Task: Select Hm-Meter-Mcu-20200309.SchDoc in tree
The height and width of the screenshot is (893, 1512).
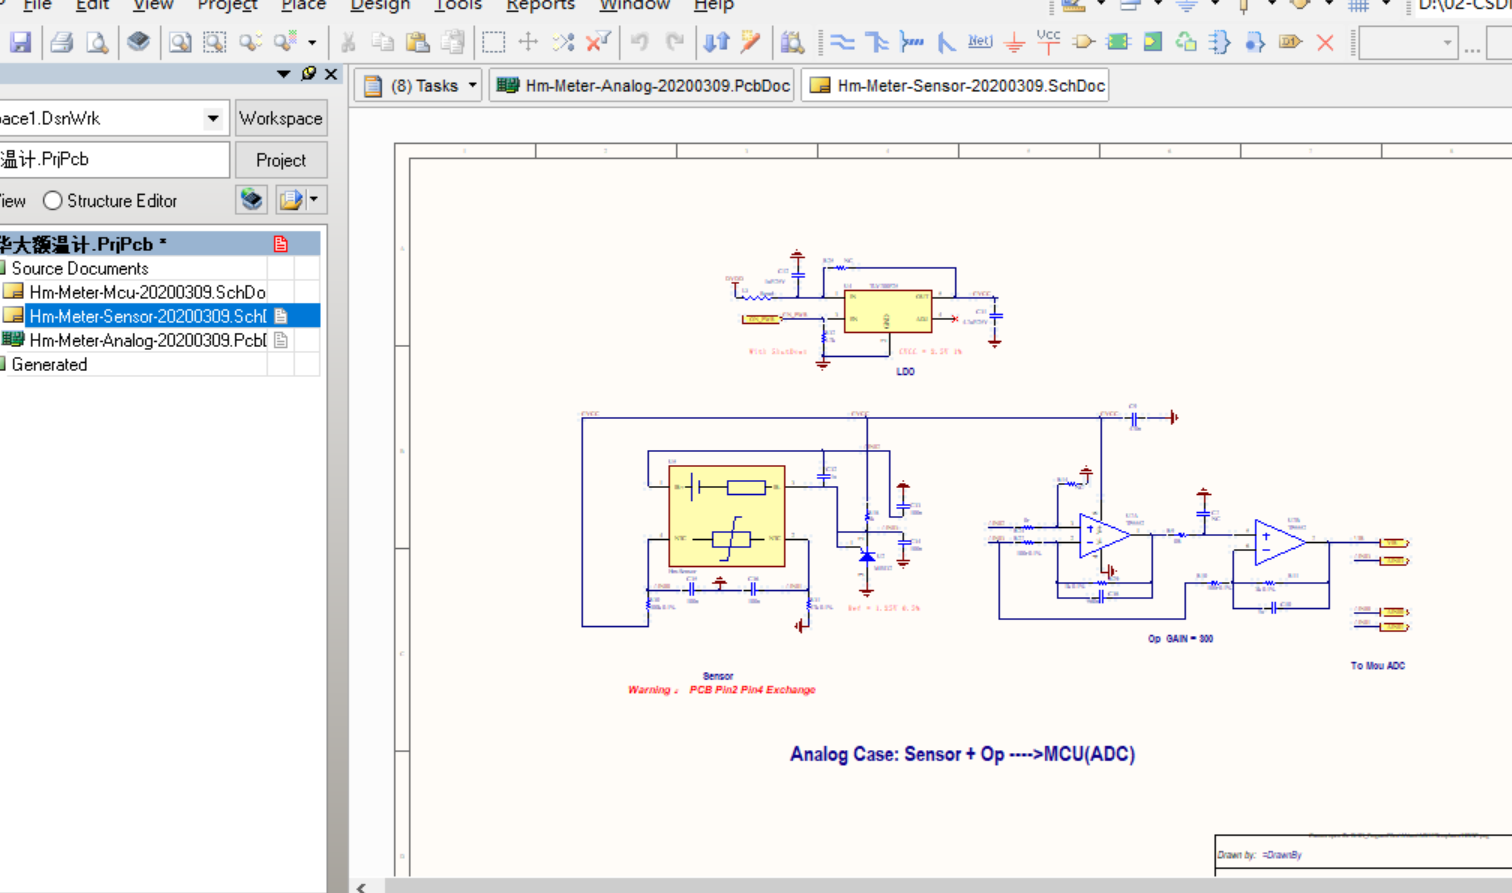Action: (x=147, y=292)
